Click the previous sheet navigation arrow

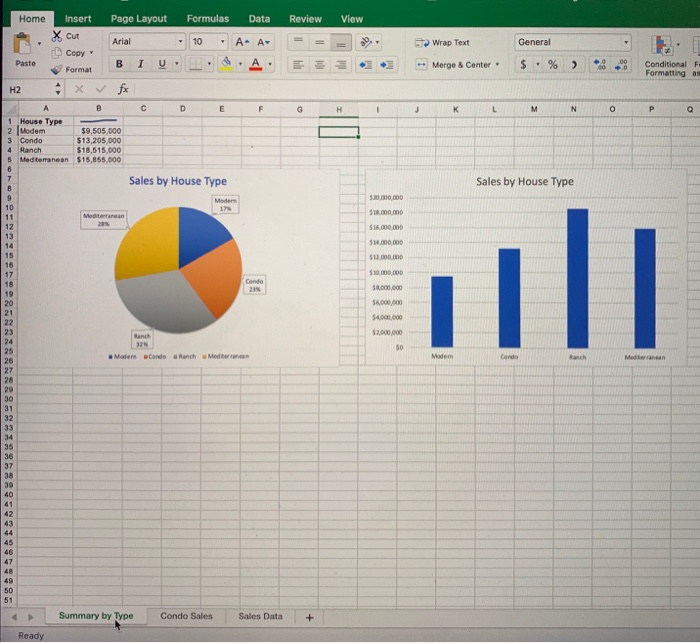pyautogui.click(x=14, y=617)
